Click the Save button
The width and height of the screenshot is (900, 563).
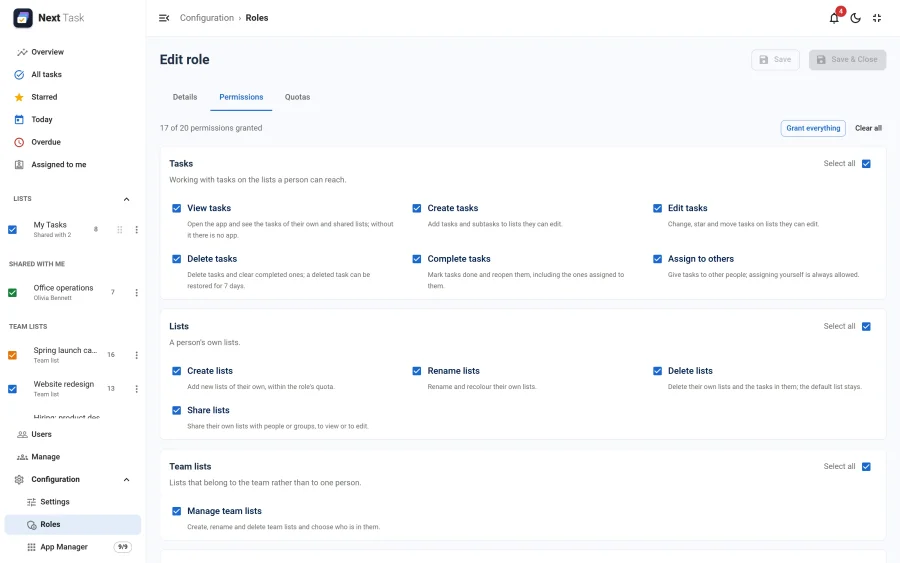click(x=775, y=60)
